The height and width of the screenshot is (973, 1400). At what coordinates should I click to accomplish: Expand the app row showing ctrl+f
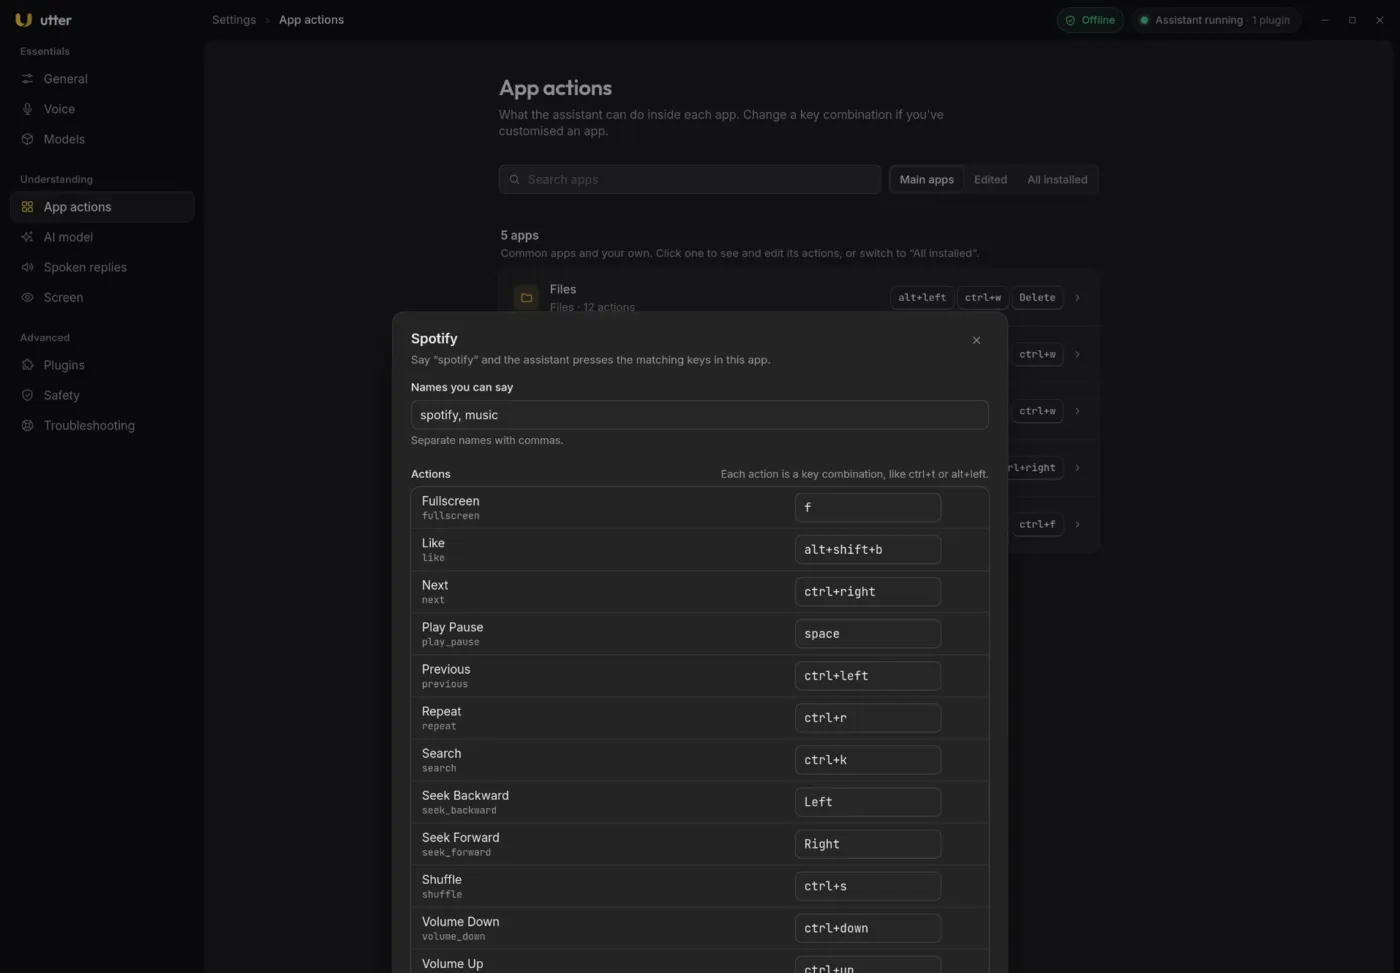1077,524
